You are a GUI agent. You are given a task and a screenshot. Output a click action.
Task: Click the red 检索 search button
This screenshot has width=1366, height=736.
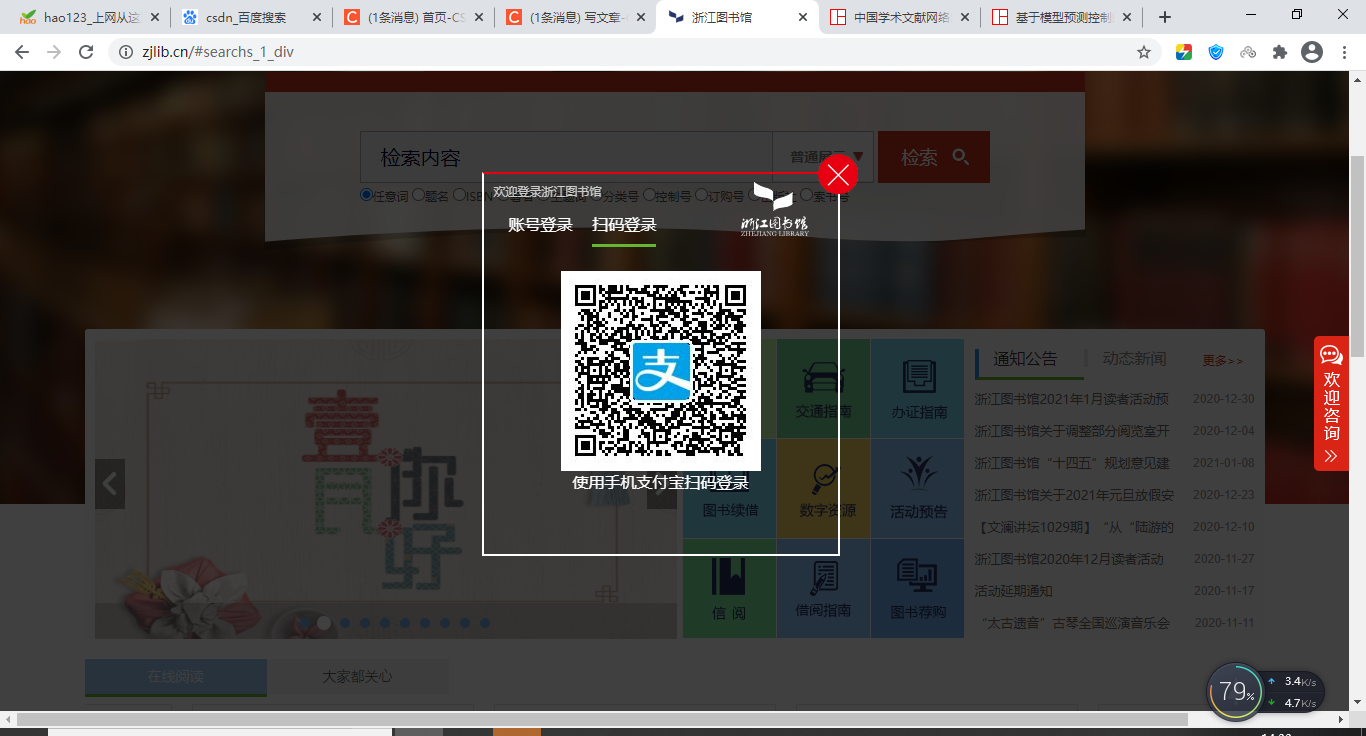[934, 157]
